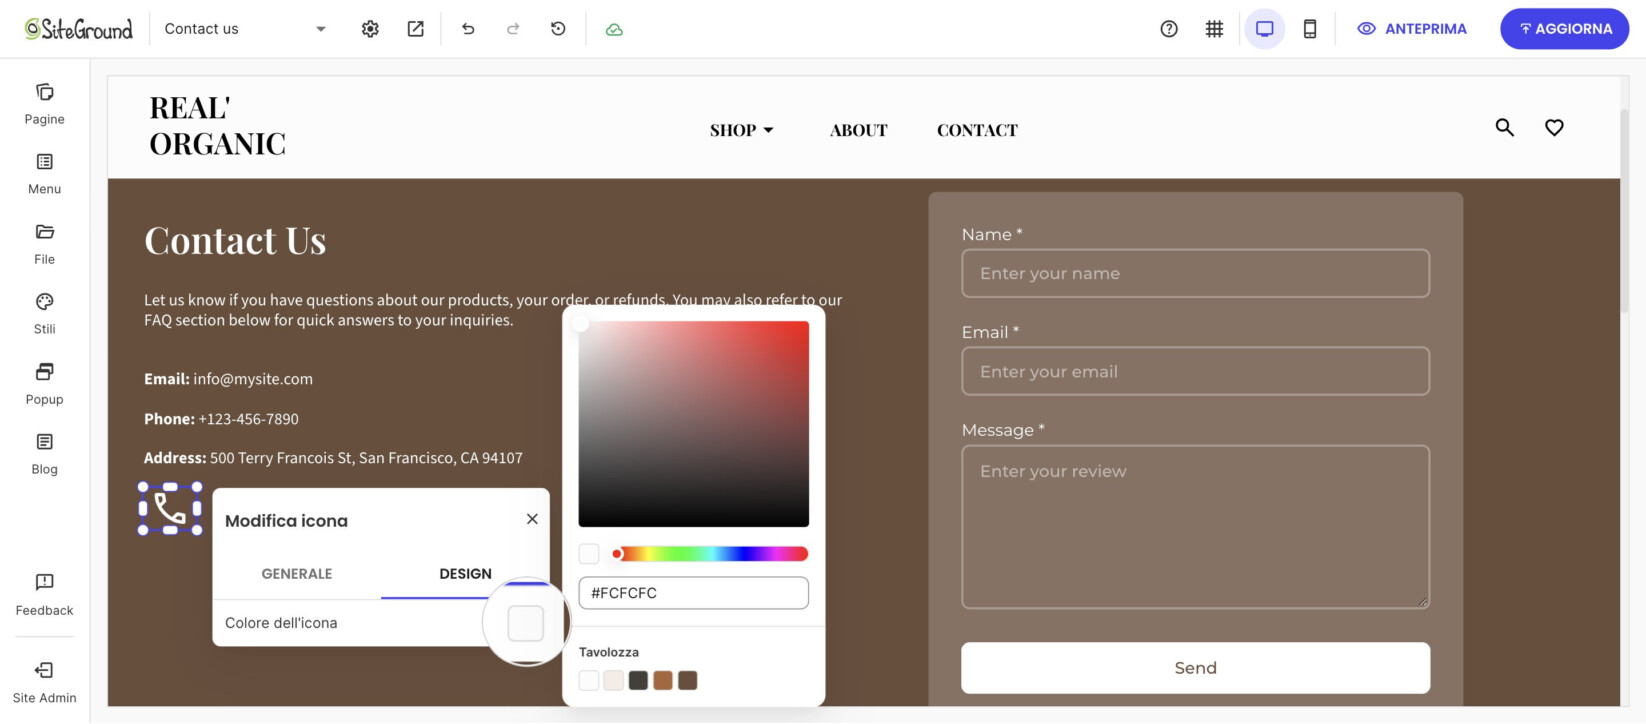
Task: Open the Feedback option in the sidebar
Action: (x=44, y=595)
